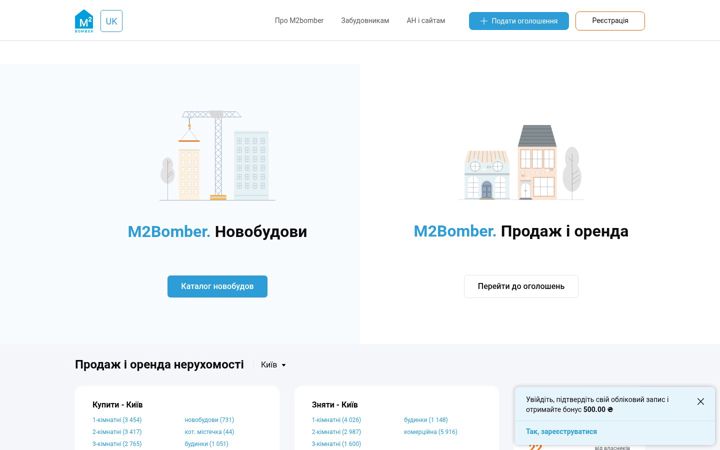Open Зняти 3-кімнатні (1 600) link
The image size is (720, 450).
[337, 444]
